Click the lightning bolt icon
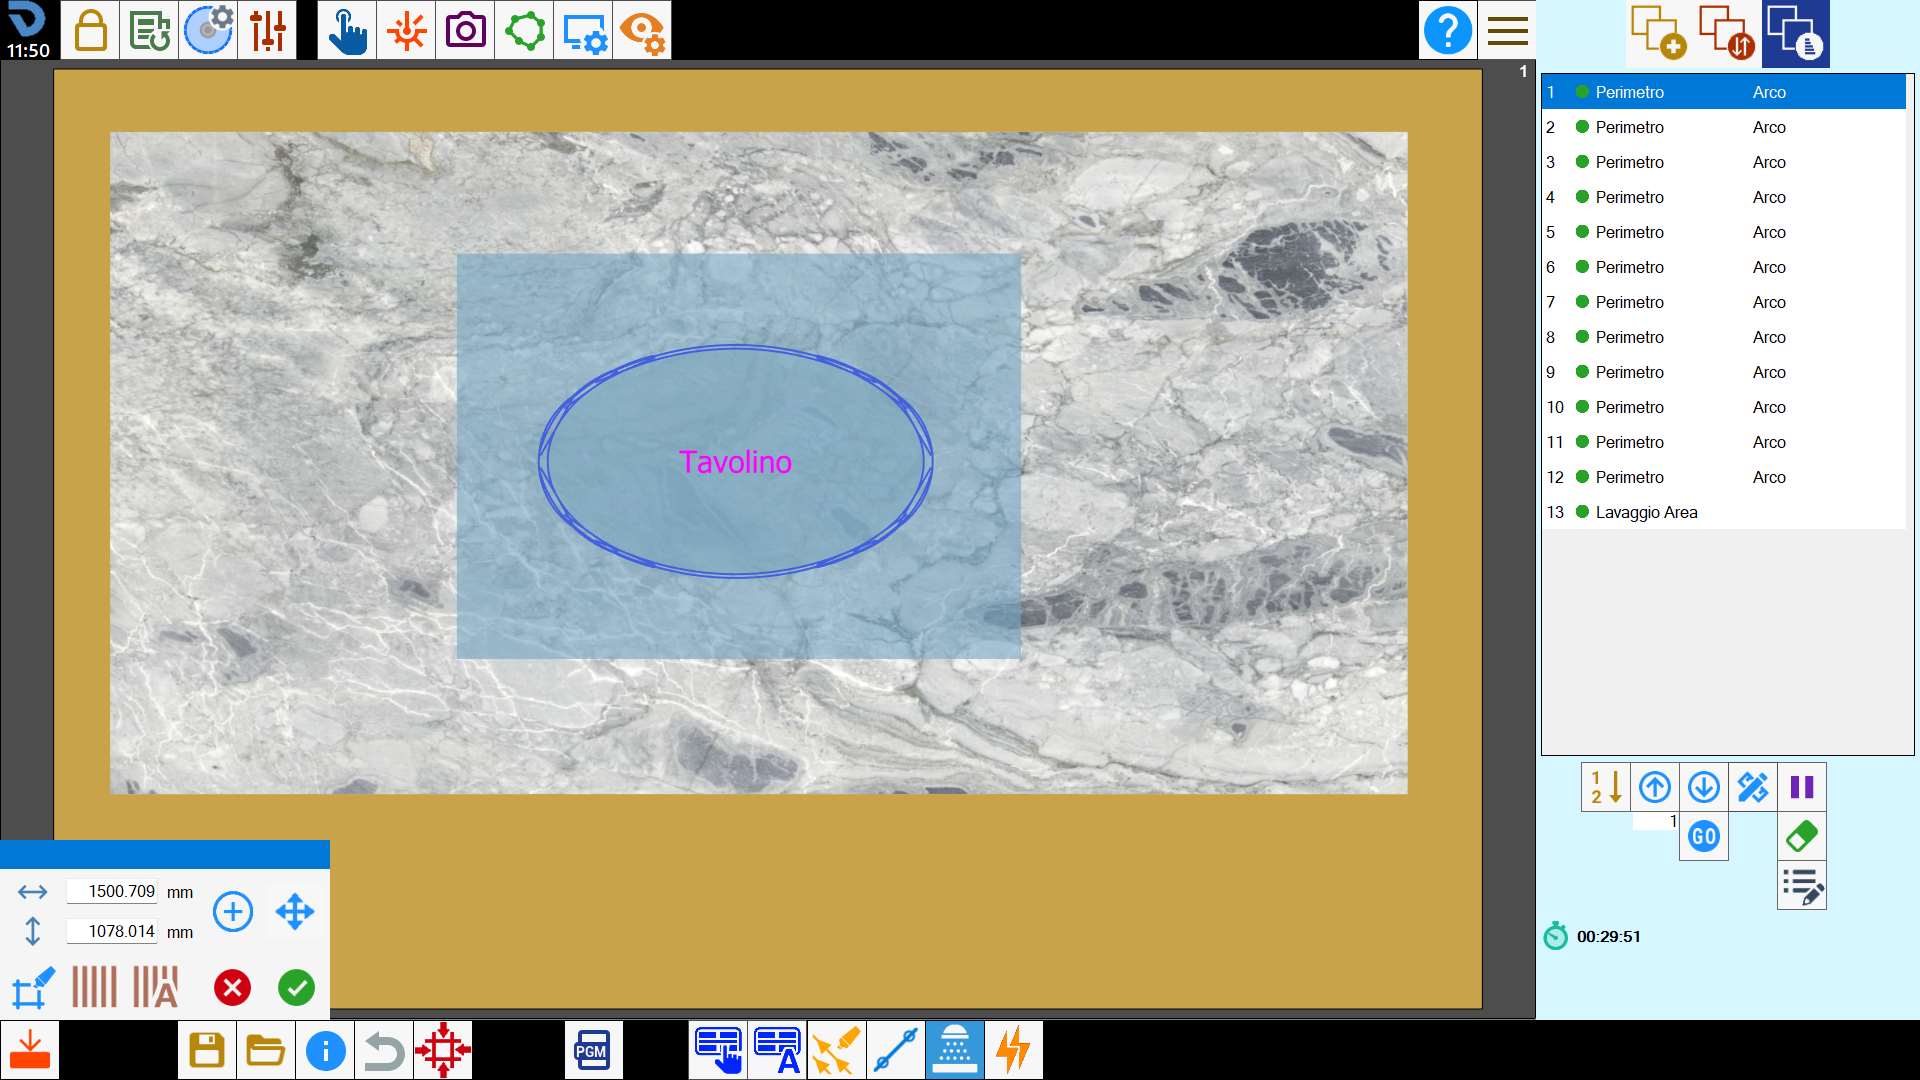Viewport: 1920px width, 1080px height. [x=1014, y=1050]
